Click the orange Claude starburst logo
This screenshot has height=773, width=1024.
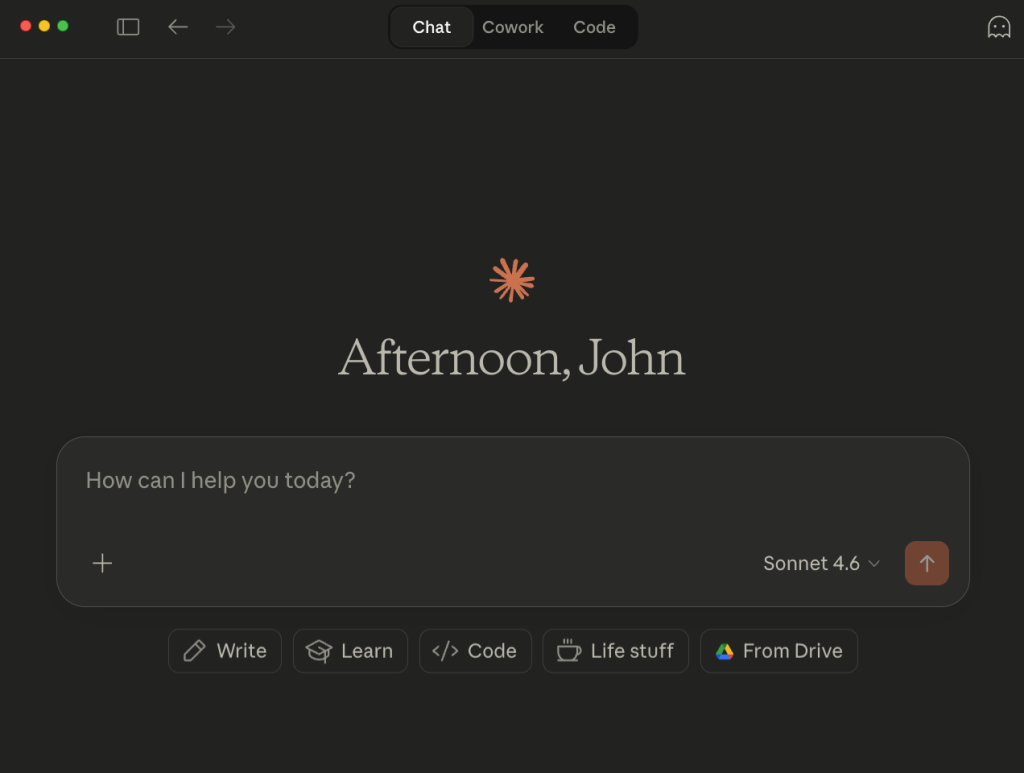[x=512, y=280]
